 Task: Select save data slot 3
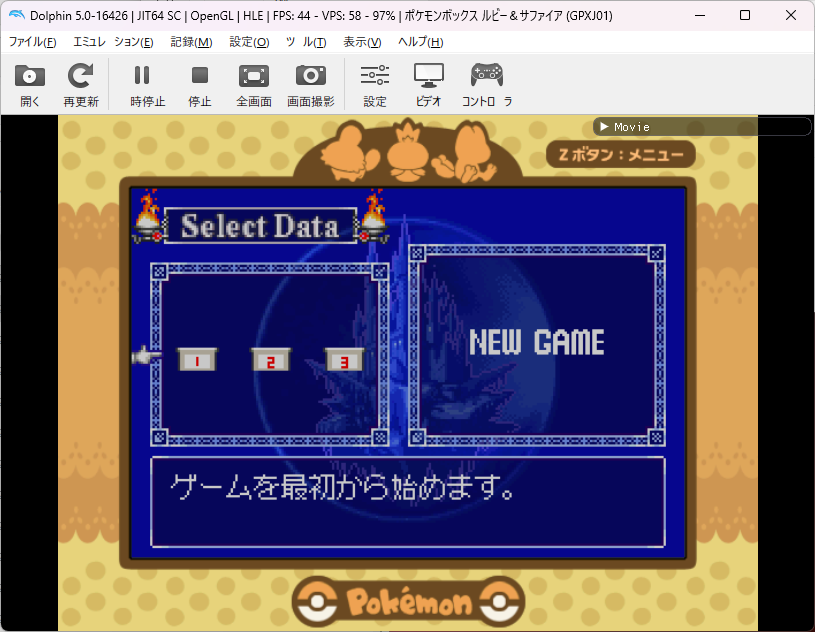tap(344, 359)
